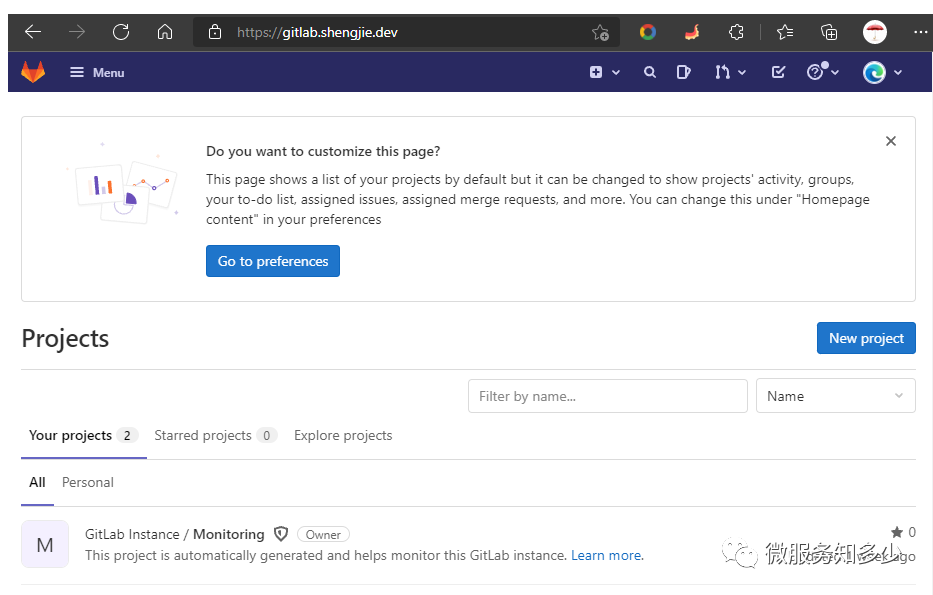Click the Monitoring project M avatar
933x595 pixels.
(45, 544)
